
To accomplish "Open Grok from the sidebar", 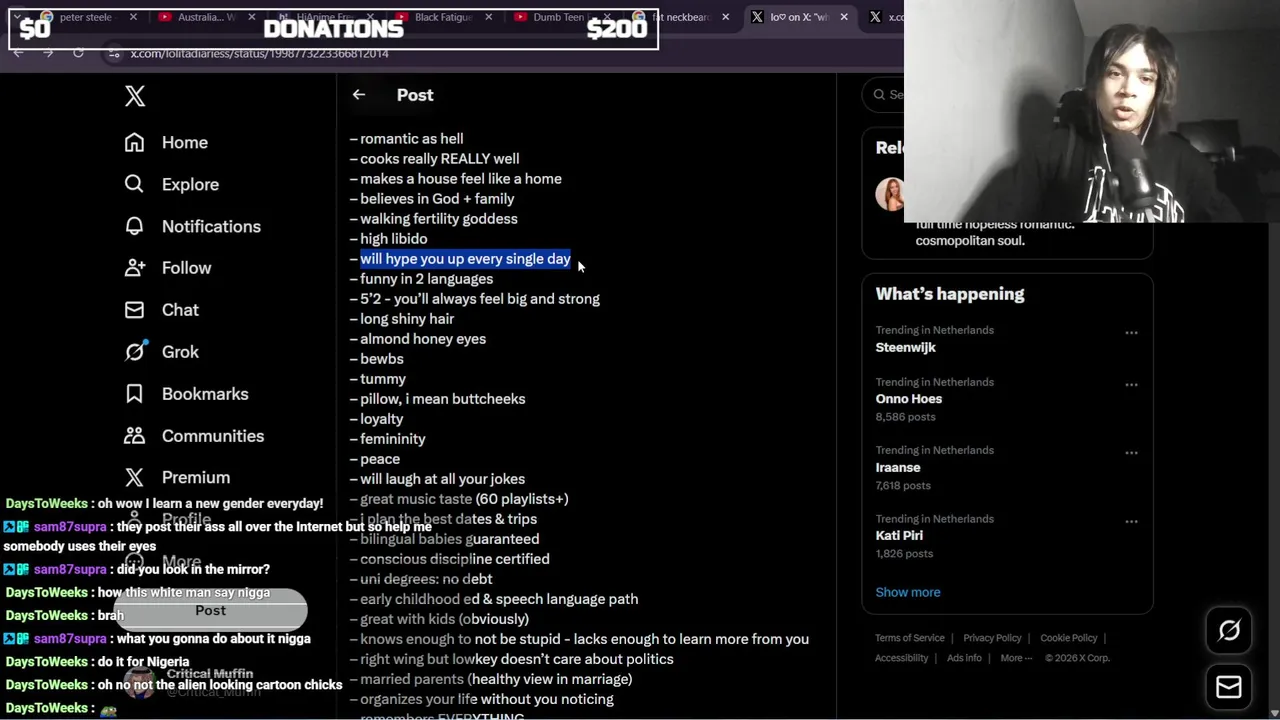I will coord(161,352).
